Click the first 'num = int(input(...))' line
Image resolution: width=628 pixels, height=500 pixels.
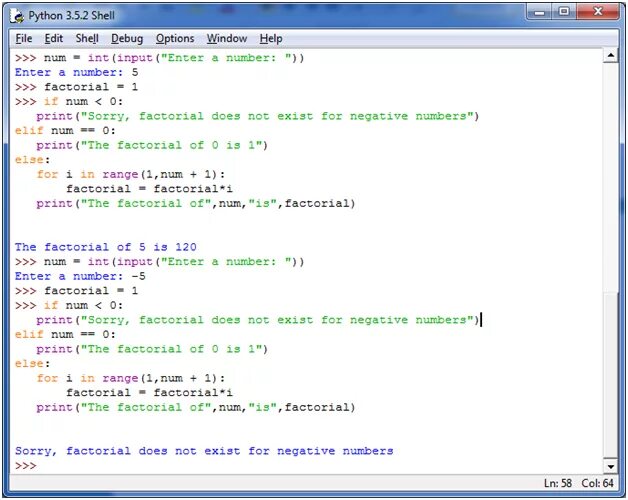click(x=160, y=58)
